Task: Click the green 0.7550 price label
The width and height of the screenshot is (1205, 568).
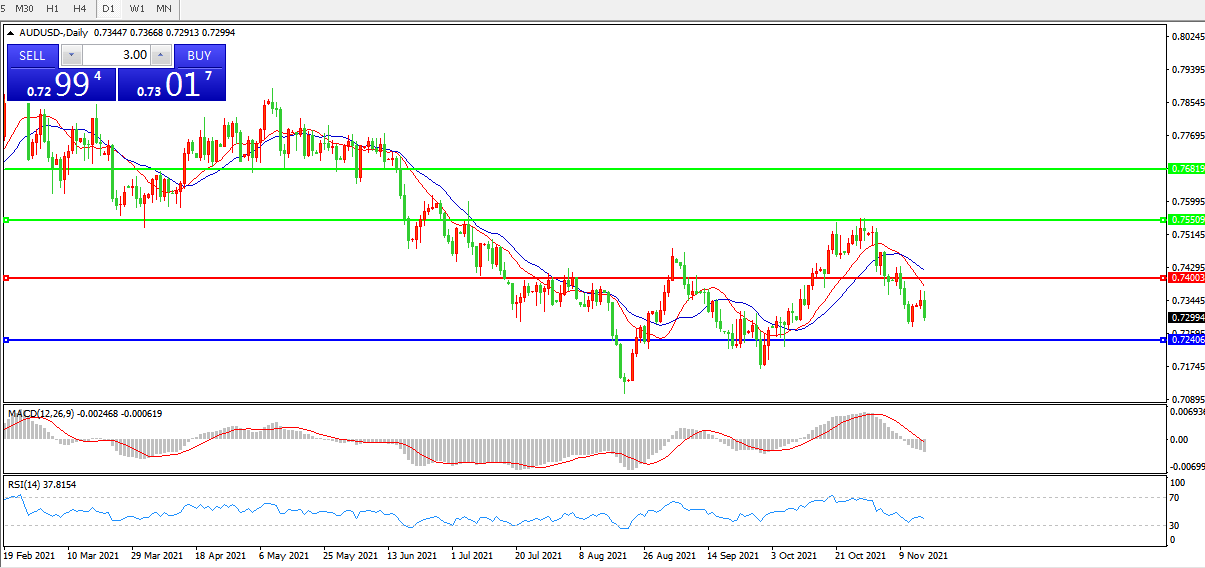Action: (x=1185, y=219)
